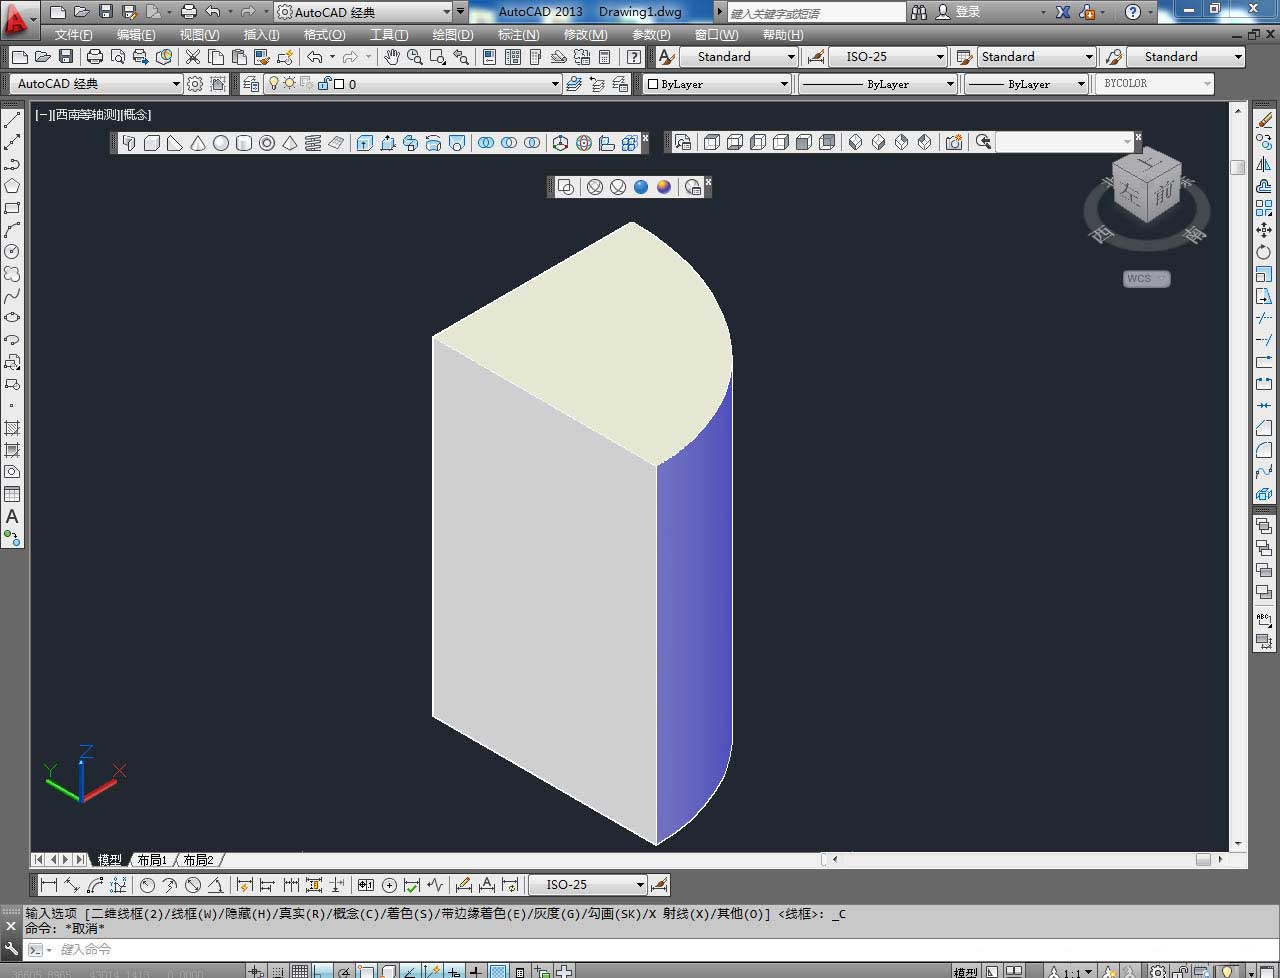Open the QuickCalc calculator

pos(605,57)
